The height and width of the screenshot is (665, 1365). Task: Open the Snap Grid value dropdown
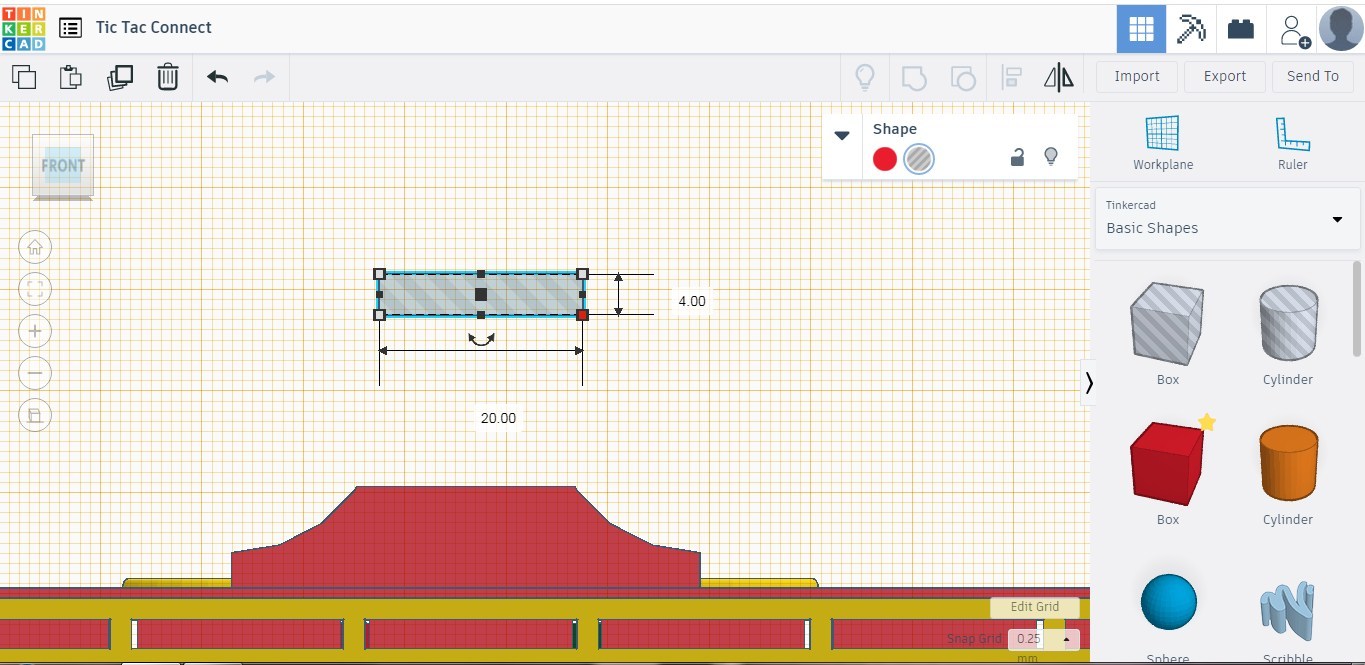pyautogui.click(x=1044, y=639)
